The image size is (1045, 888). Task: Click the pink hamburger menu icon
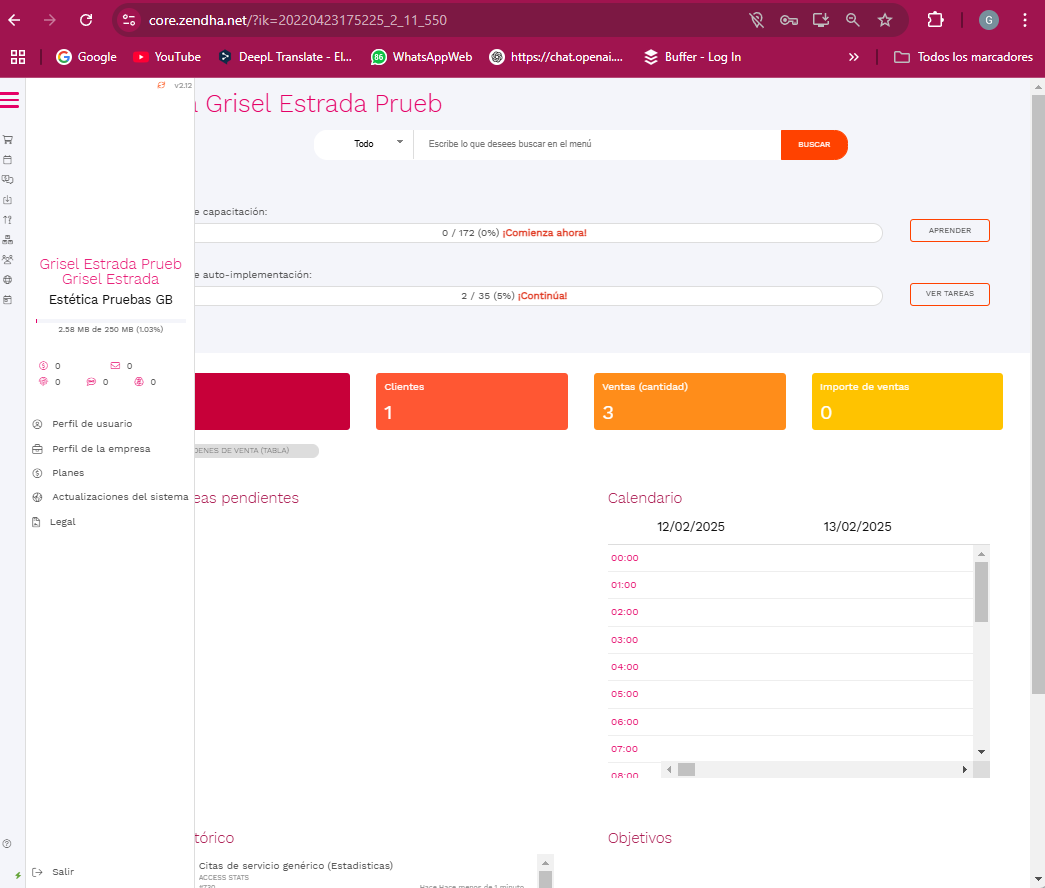(x=10, y=100)
